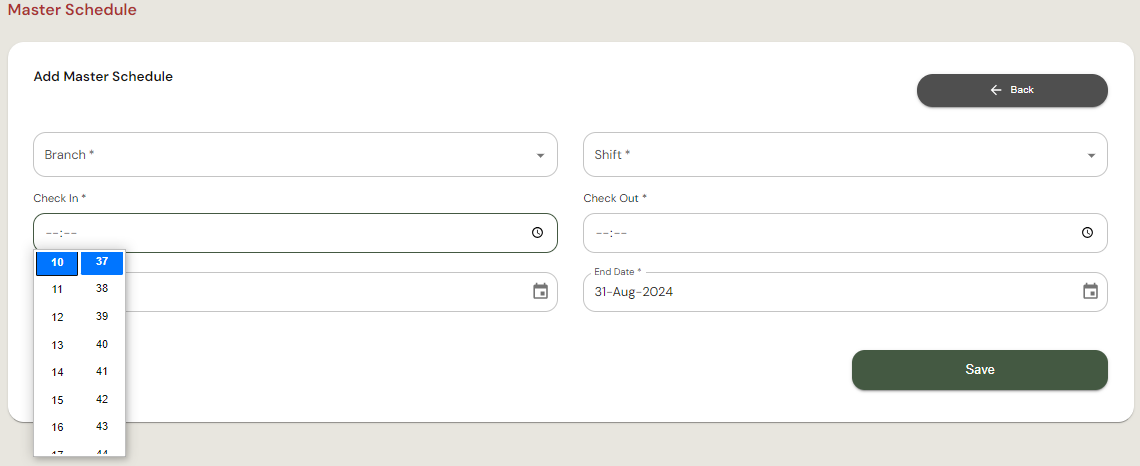This screenshot has height=466, width=1140.
Task: Open the End Date calendar icon
Action: pyautogui.click(x=1090, y=292)
